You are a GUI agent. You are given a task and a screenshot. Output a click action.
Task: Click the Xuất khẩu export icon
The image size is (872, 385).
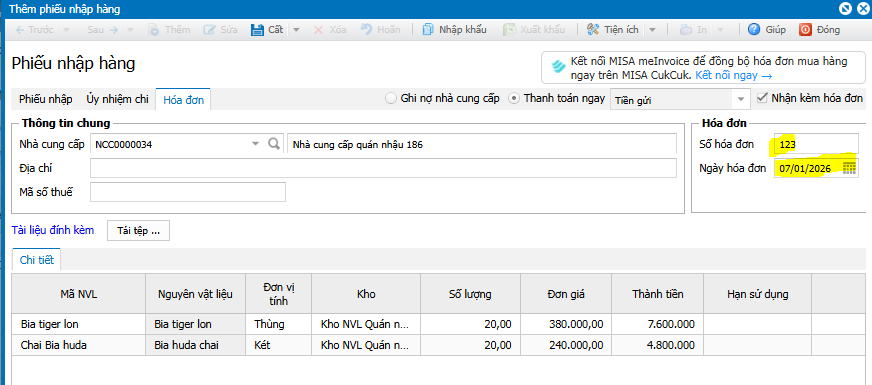pyautogui.click(x=509, y=30)
